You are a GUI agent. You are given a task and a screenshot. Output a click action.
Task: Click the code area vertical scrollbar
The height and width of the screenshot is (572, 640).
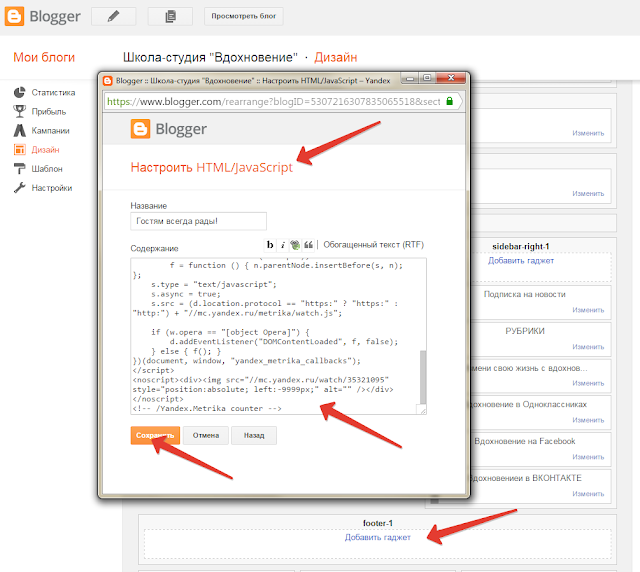click(x=423, y=377)
